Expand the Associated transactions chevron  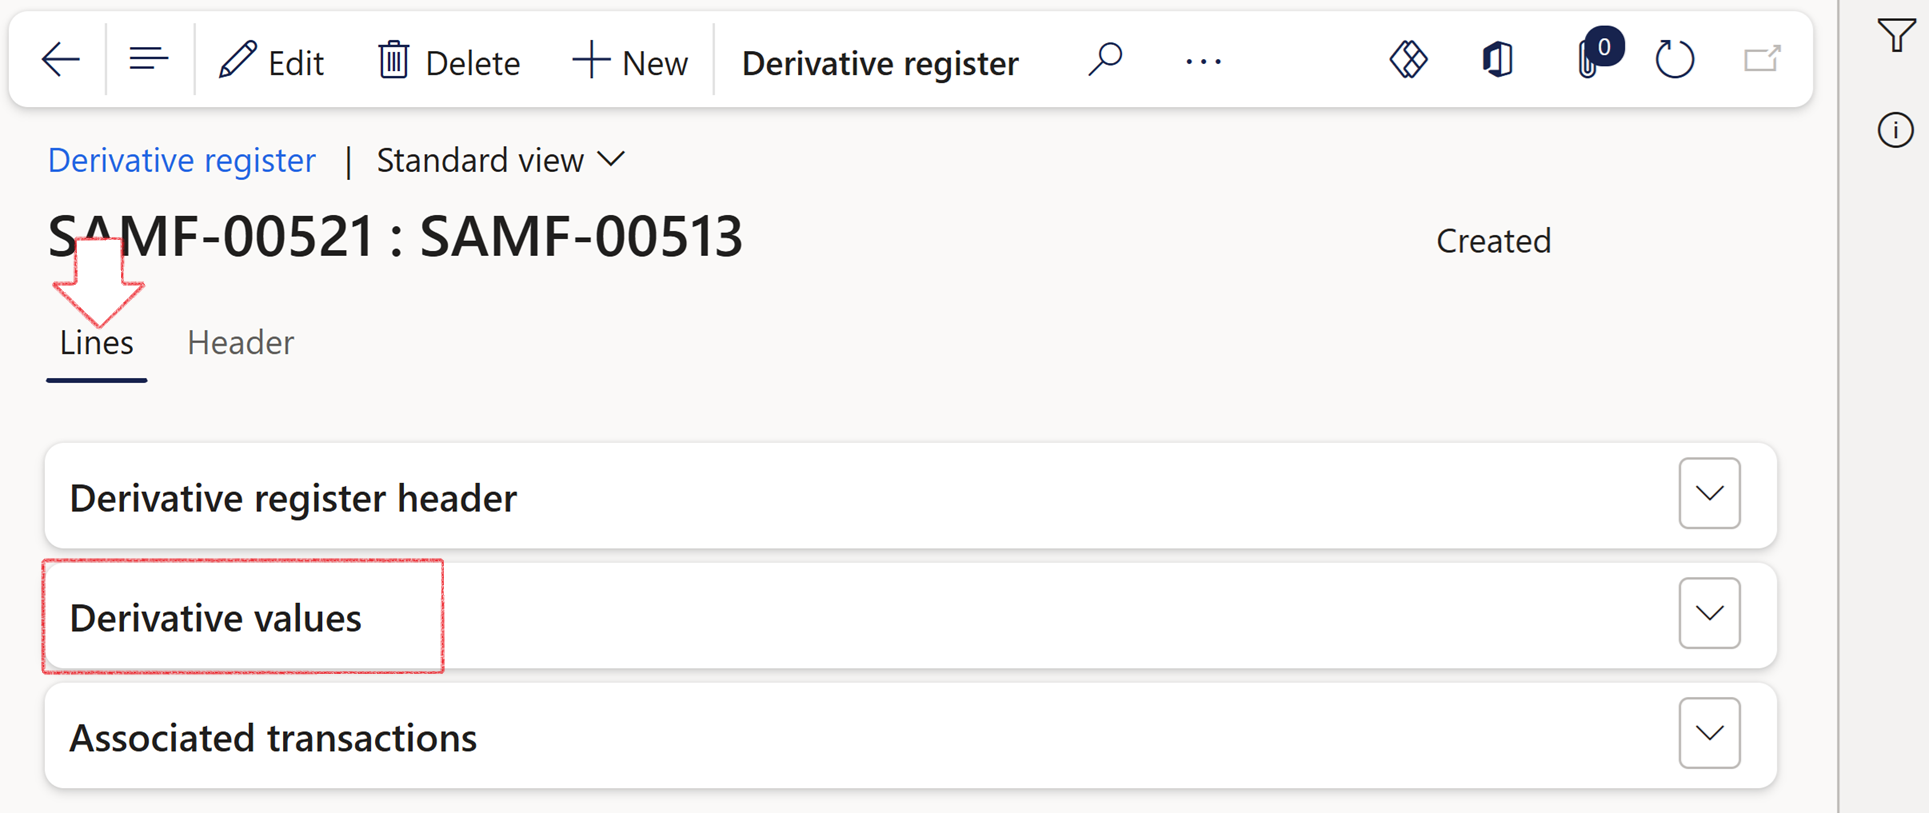tap(1709, 734)
